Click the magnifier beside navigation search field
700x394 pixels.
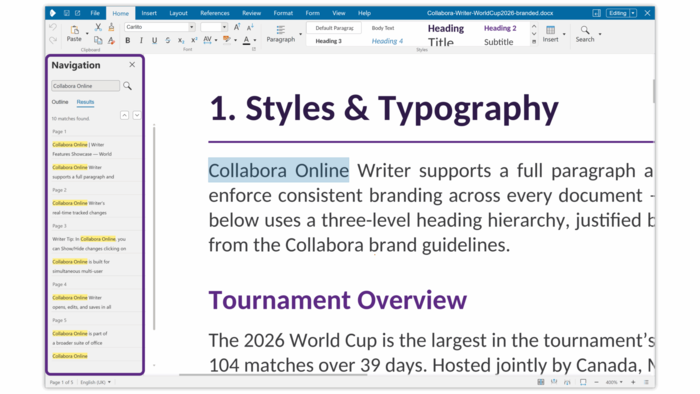pyautogui.click(x=127, y=86)
